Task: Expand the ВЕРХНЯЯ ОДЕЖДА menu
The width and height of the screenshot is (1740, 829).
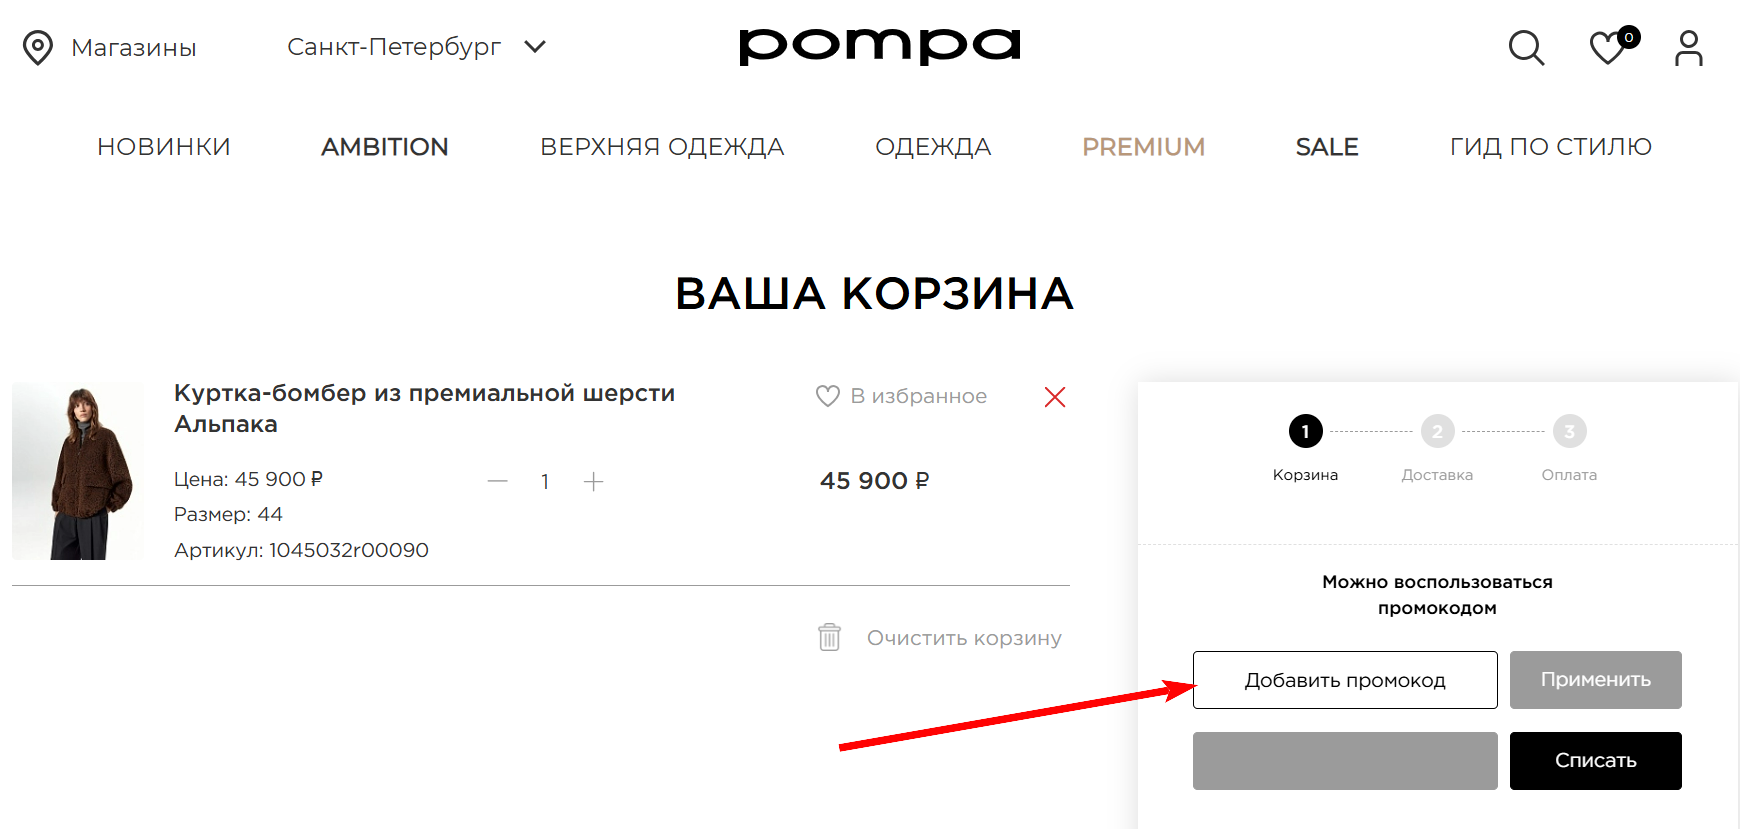Action: click(x=661, y=146)
